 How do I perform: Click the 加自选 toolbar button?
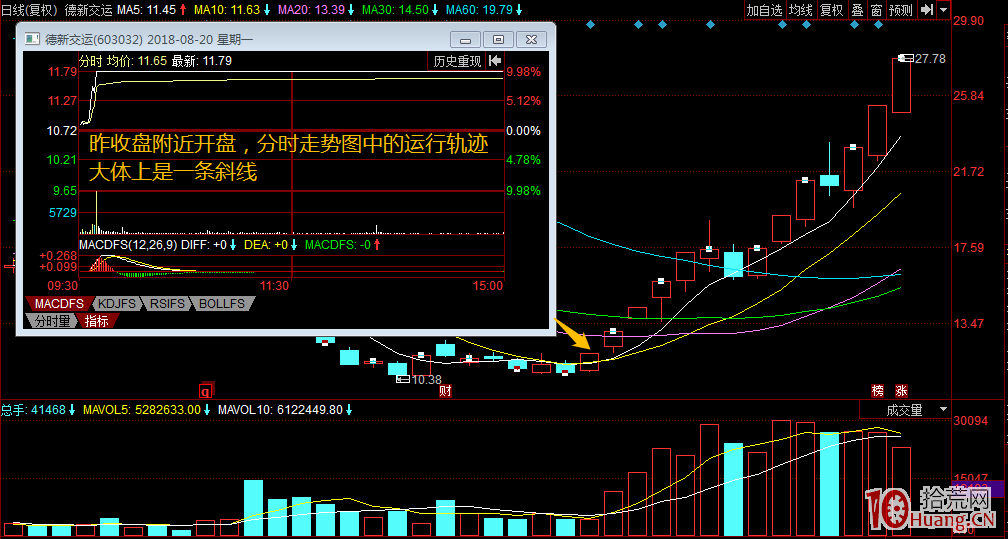click(764, 10)
